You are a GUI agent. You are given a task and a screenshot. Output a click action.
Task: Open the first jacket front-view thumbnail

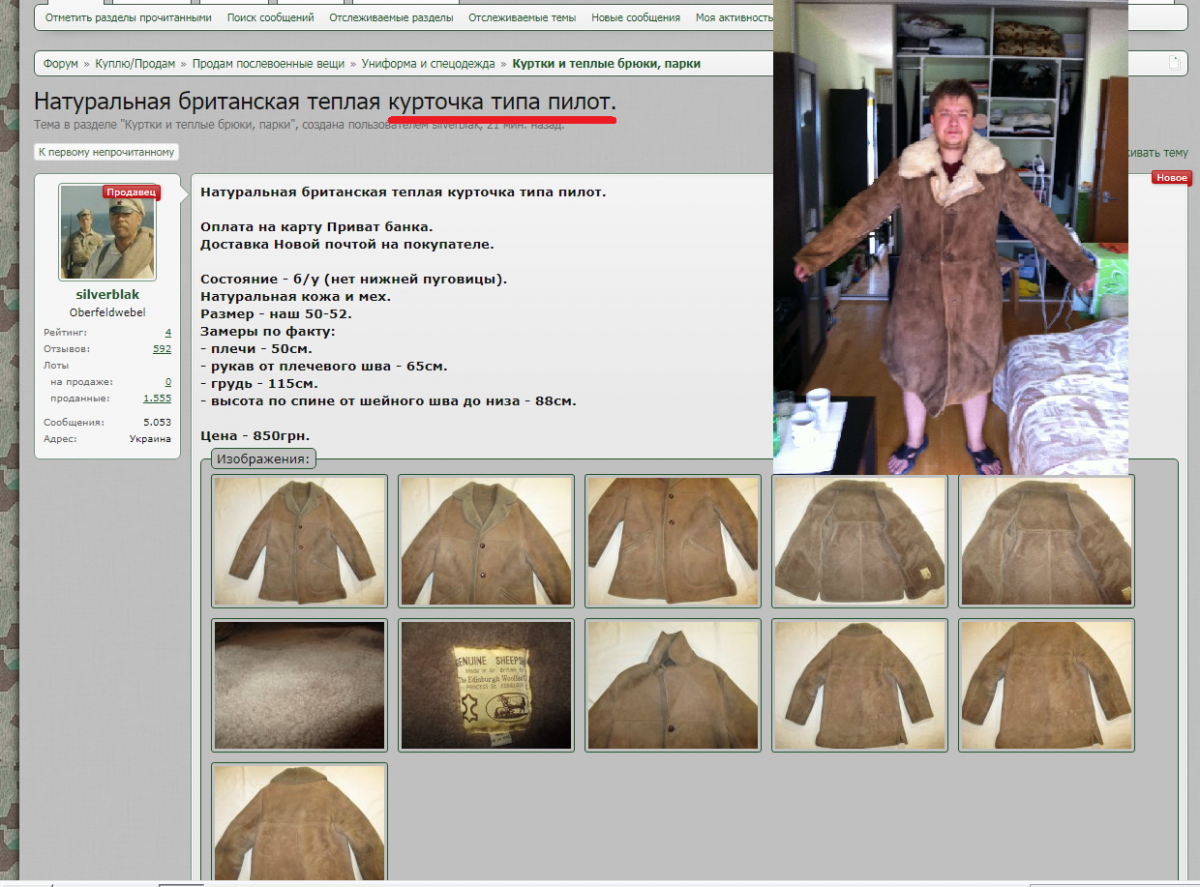pyautogui.click(x=300, y=541)
